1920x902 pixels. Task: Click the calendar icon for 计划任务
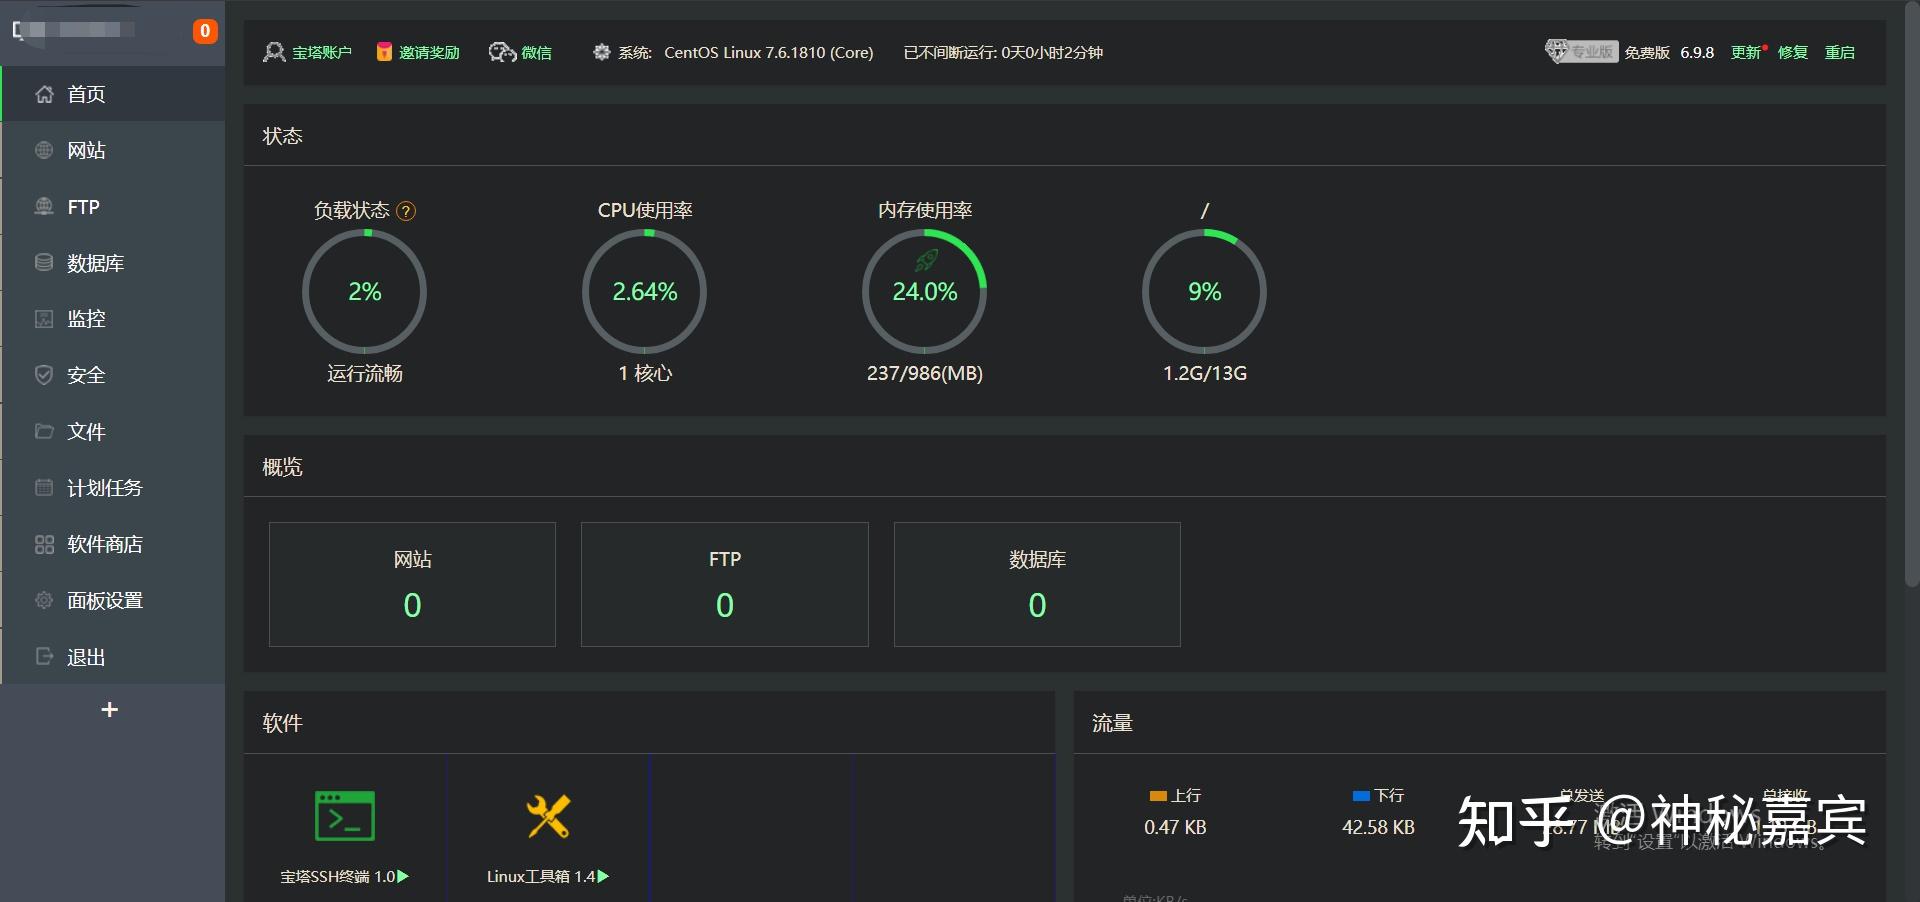coord(44,488)
